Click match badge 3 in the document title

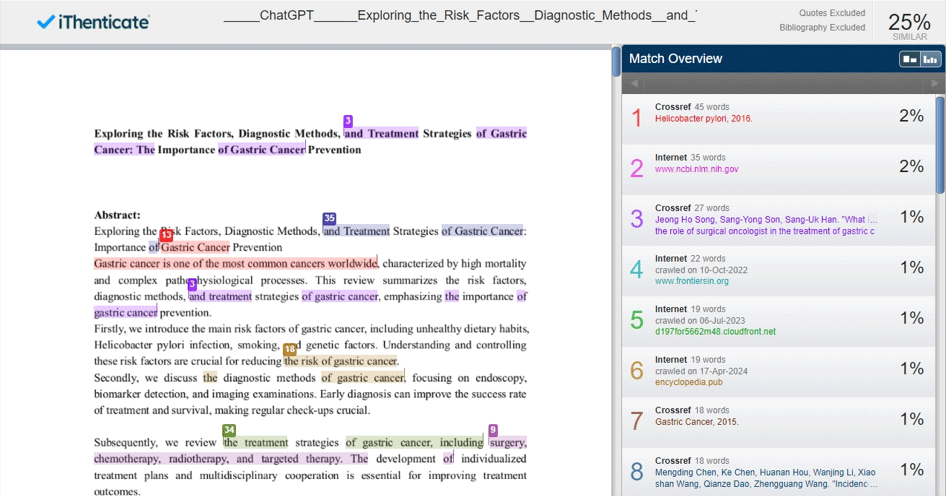(348, 121)
